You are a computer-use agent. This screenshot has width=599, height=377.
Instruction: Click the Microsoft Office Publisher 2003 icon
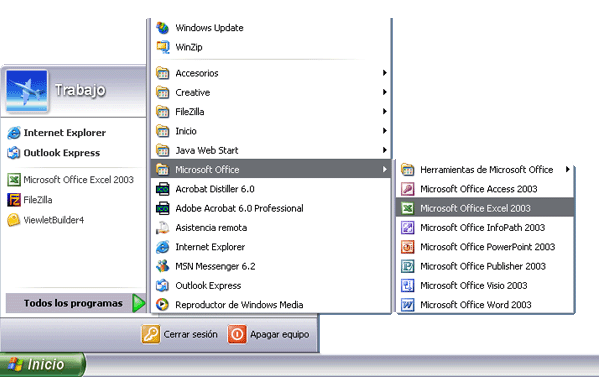pos(408,266)
